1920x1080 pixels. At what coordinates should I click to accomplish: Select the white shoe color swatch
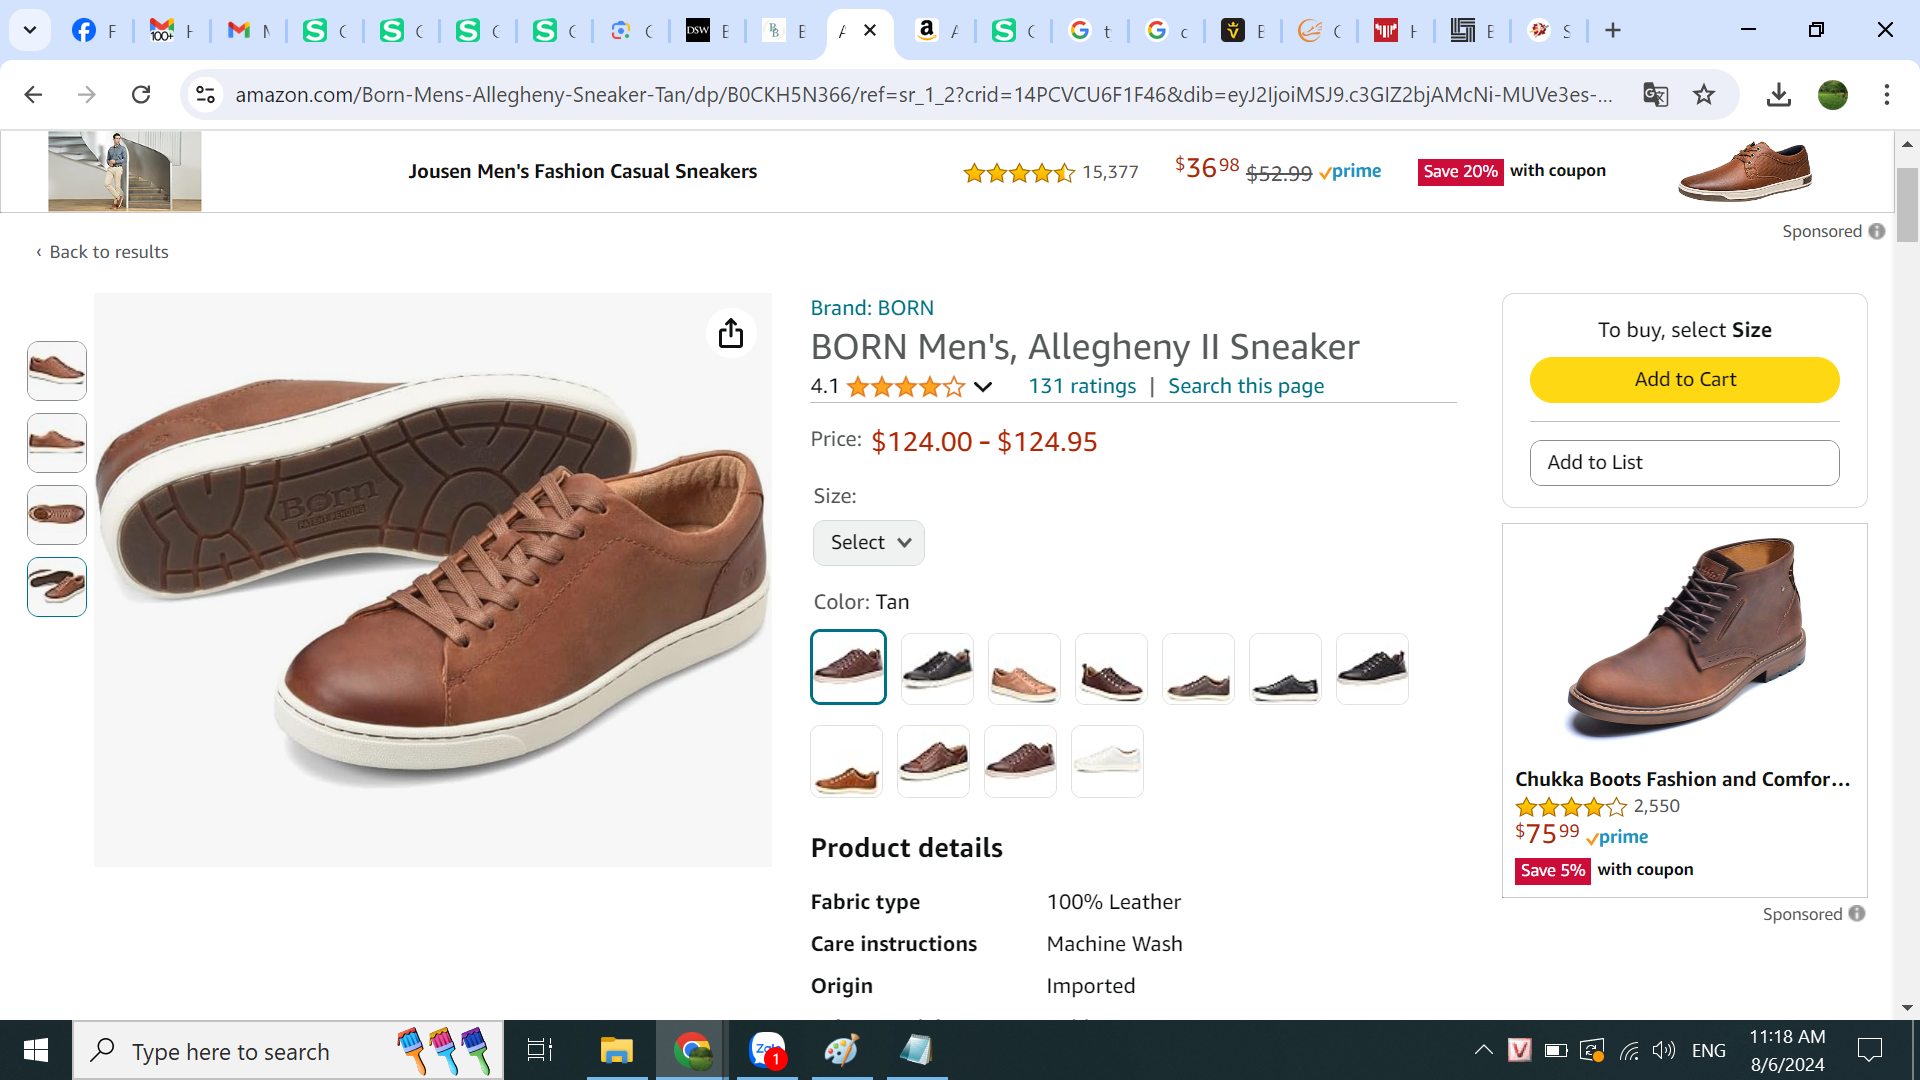pos(1107,761)
